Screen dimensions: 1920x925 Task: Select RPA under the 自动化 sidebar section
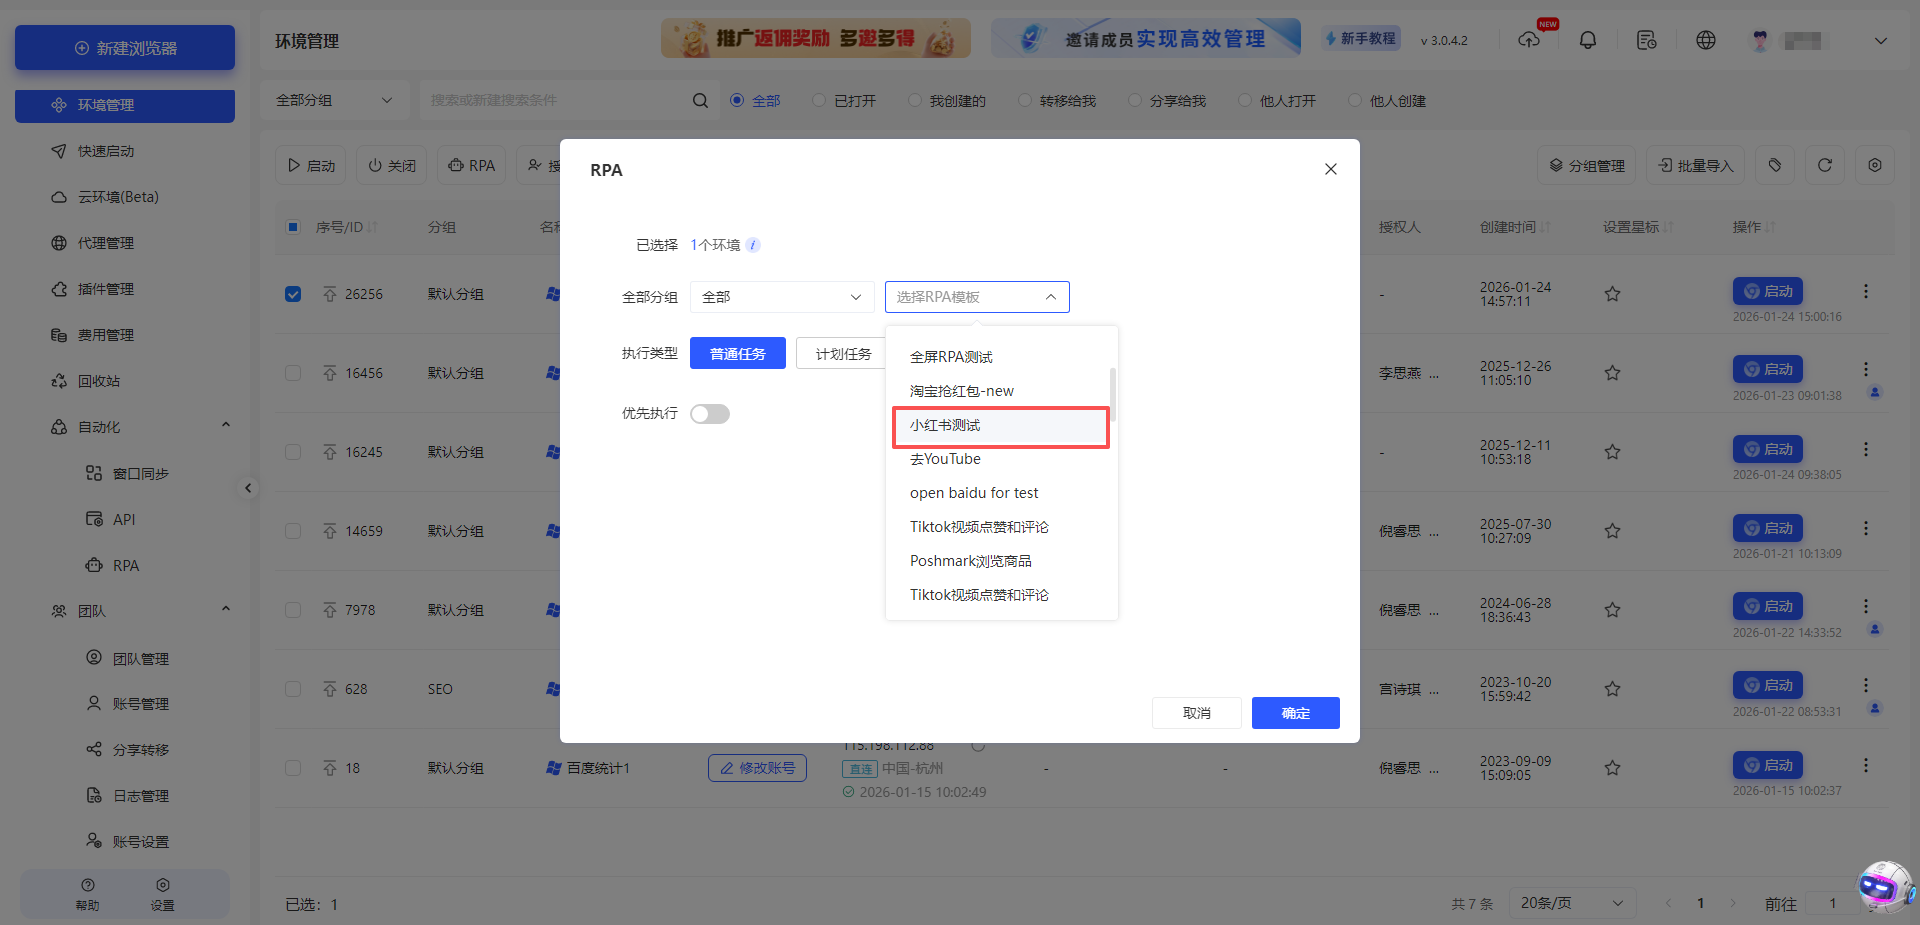[x=125, y=565]
